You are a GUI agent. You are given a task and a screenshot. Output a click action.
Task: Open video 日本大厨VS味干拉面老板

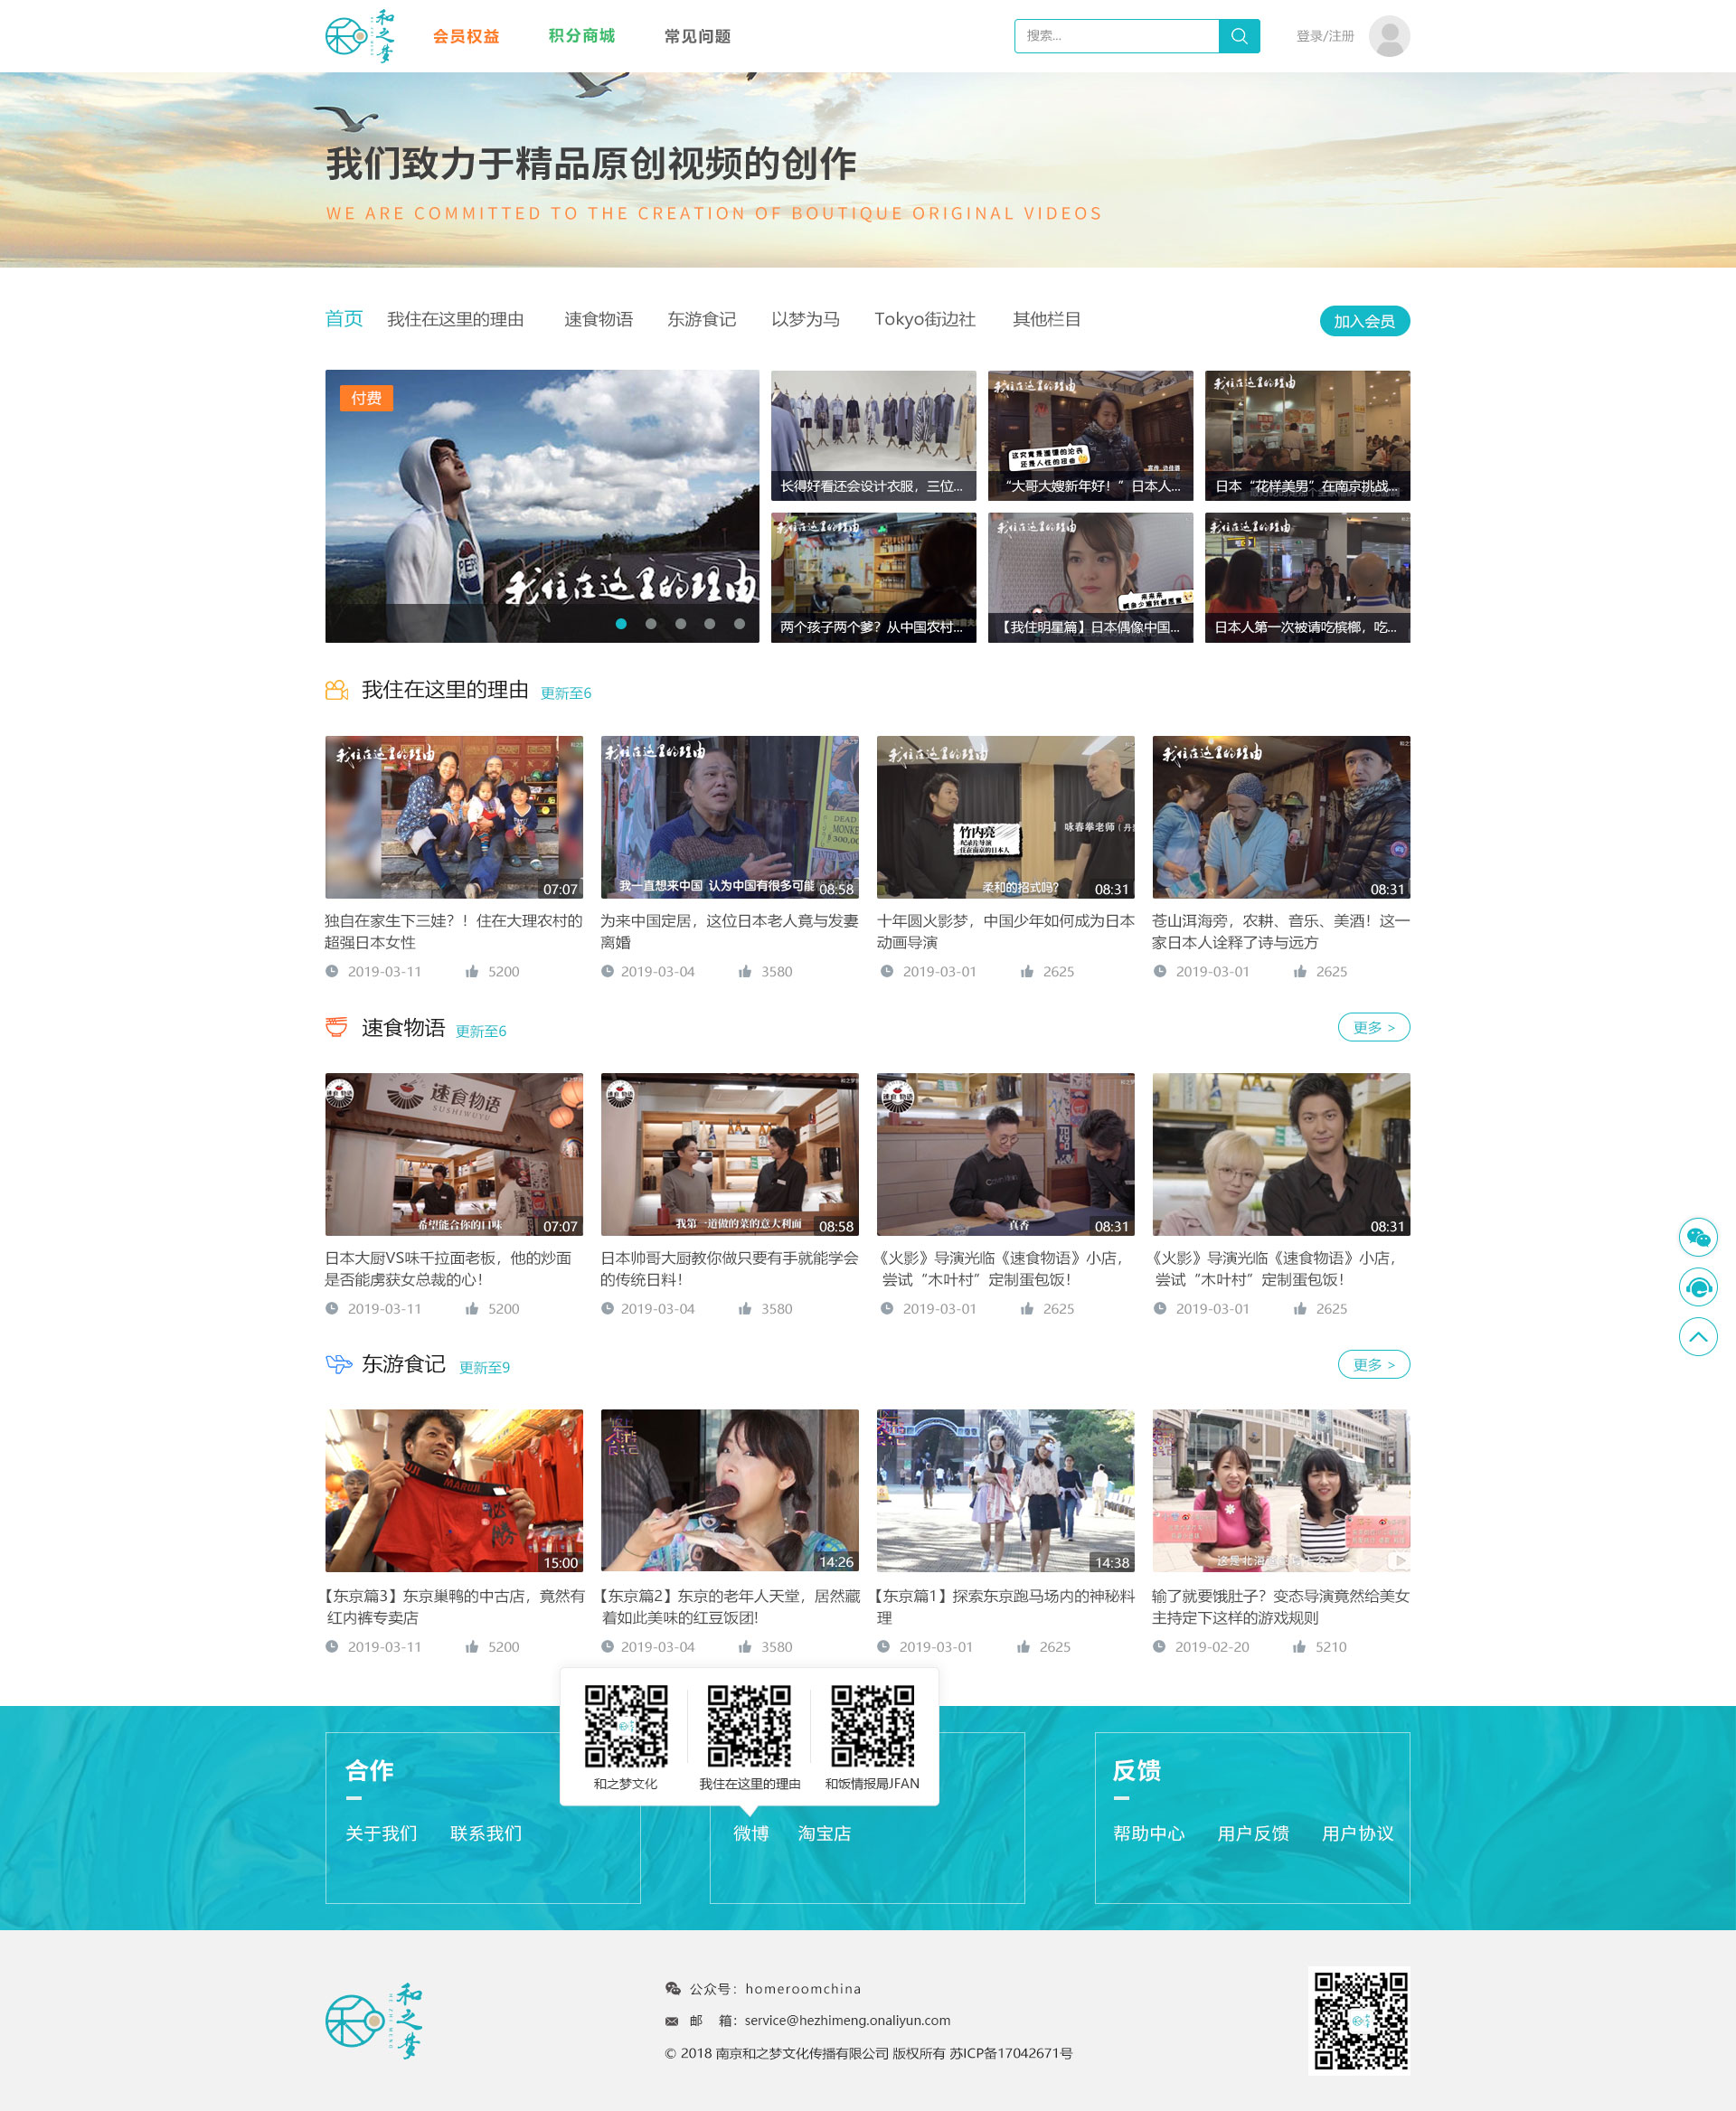tap(454, 1154)
